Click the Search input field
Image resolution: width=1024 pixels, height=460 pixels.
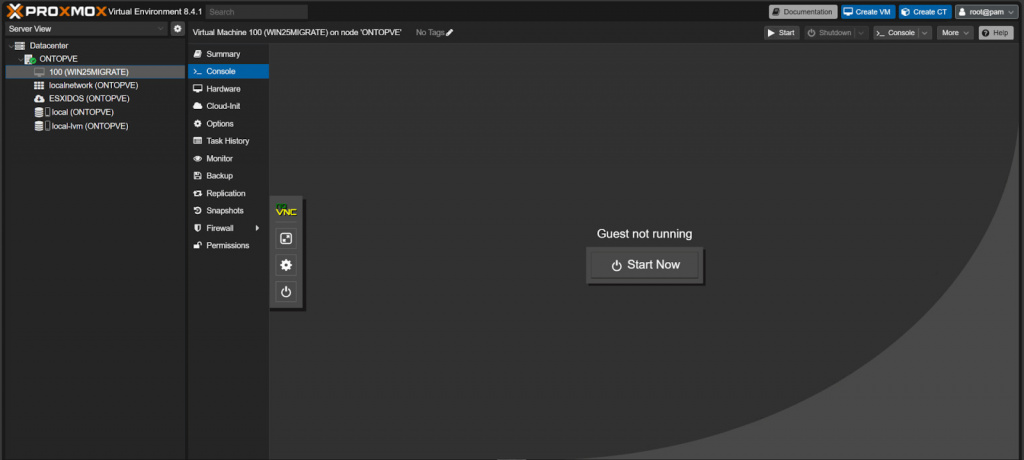(257, 12)
